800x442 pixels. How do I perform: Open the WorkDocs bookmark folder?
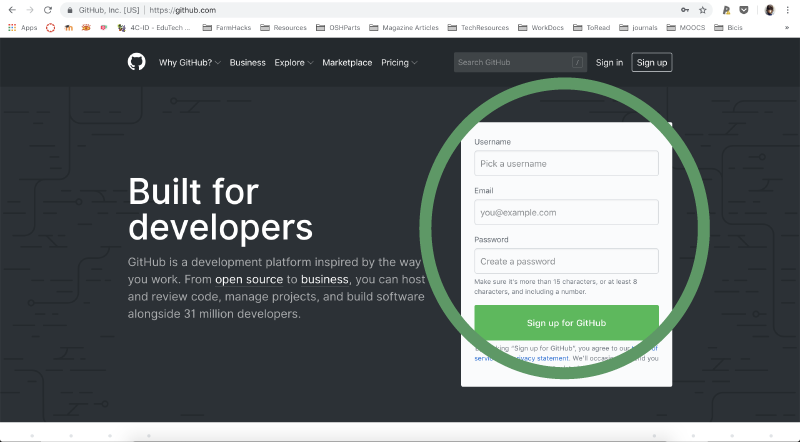click(541, 28)
